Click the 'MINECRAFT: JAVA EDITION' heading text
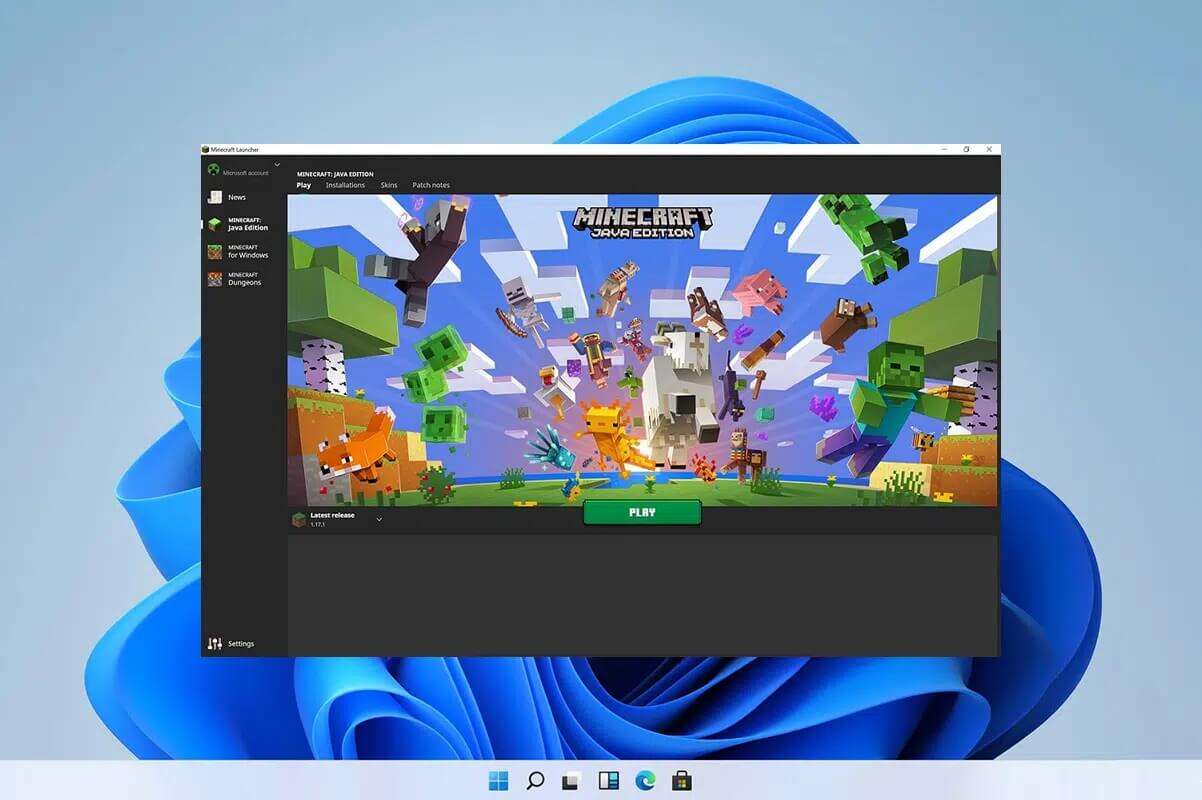The height and width of the screenshot is (800, 1202). coord(335,174)
